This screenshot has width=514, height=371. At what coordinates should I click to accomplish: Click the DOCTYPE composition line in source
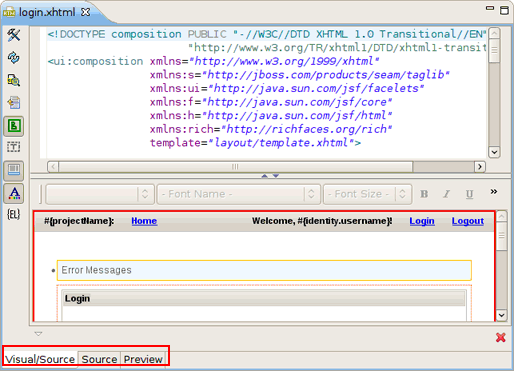[267, 34]
